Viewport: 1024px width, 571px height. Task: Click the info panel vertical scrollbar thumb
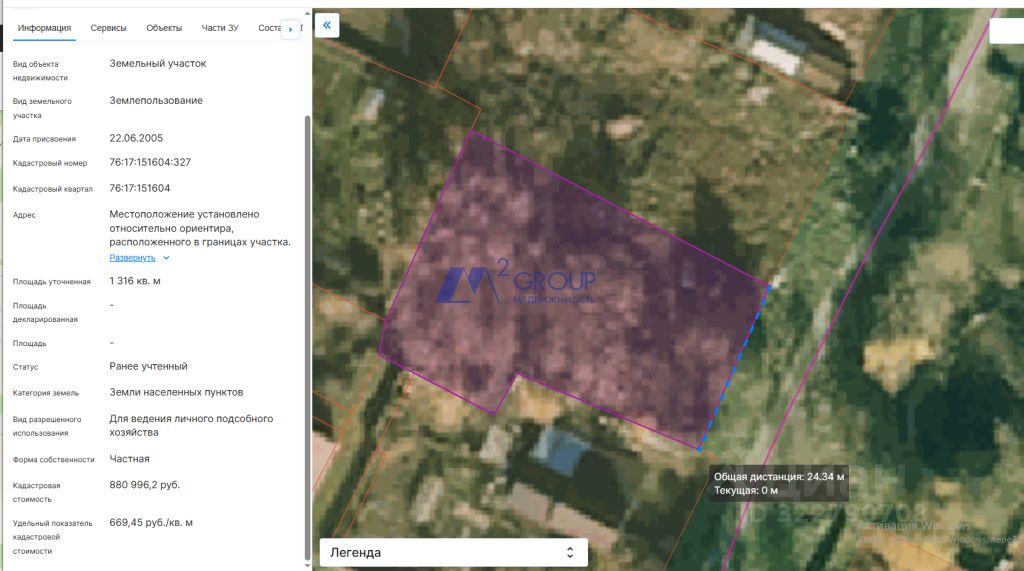[308, 336]
